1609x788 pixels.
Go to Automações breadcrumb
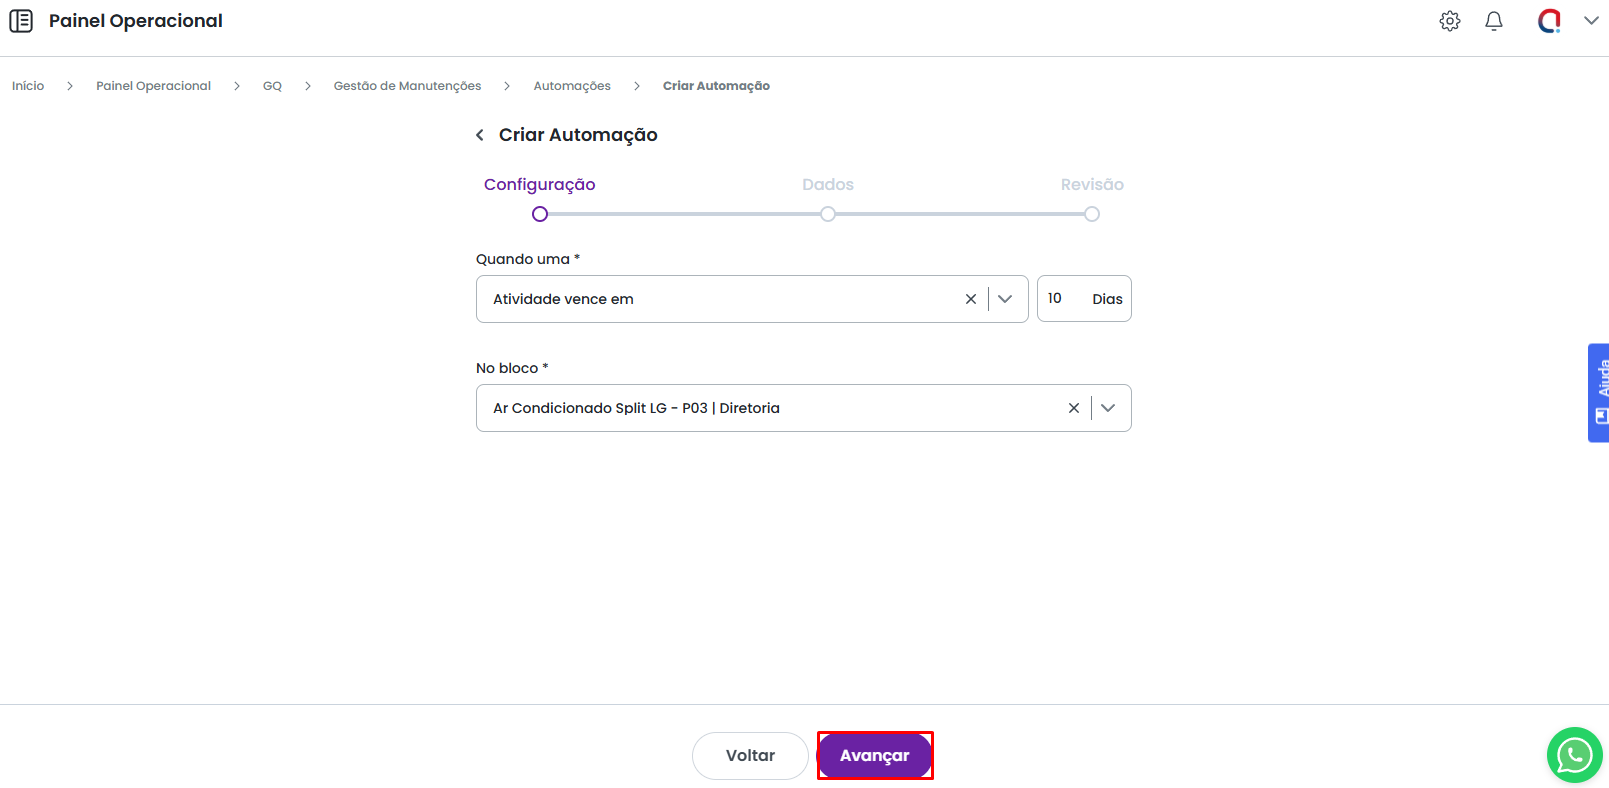coord(572,86)
